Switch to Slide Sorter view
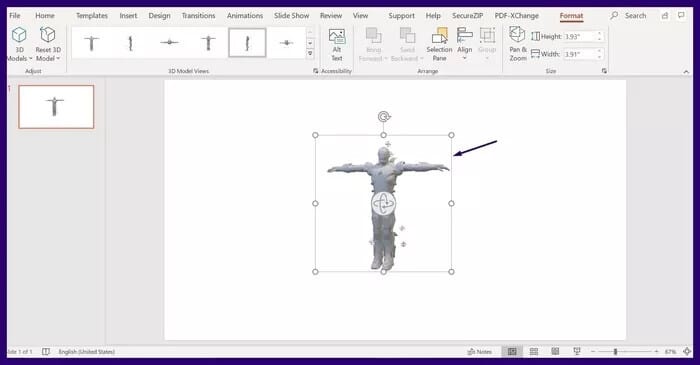 pyautogui.click(x=533, y=352)
